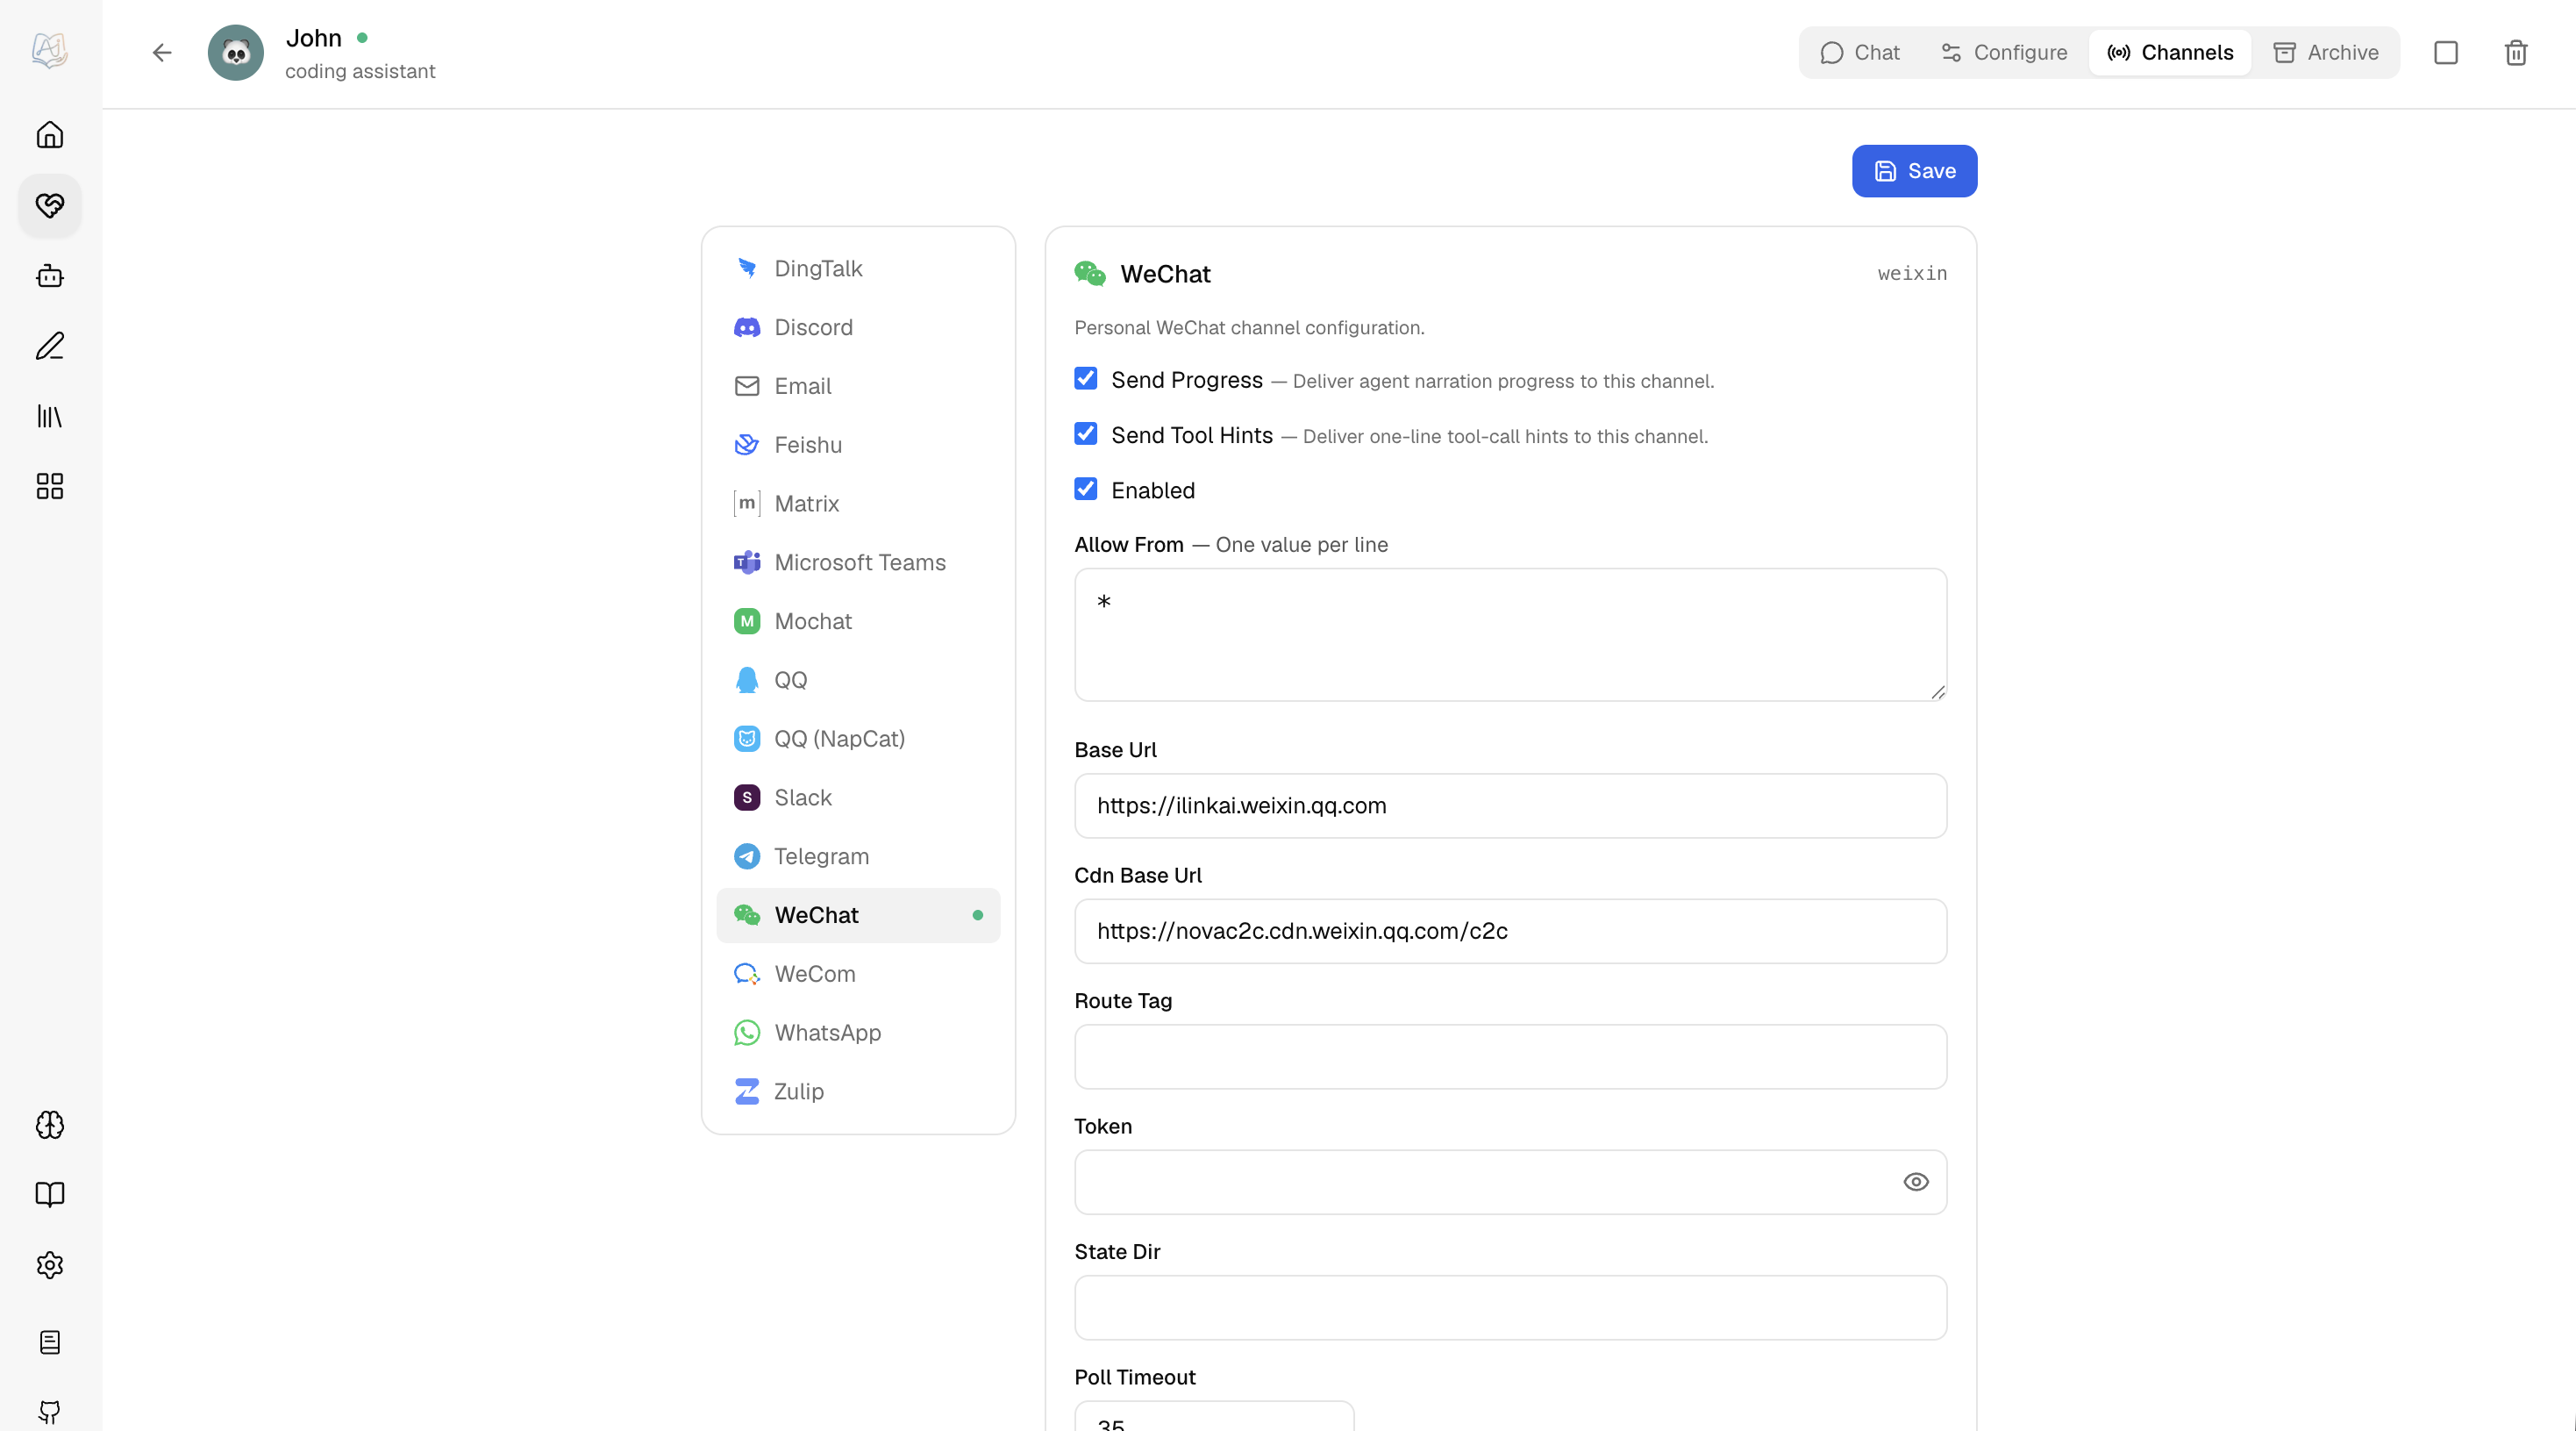Click the Route Tag field
This screenshot has width=2576, height=1431.
click(x=1510, y=1057)
